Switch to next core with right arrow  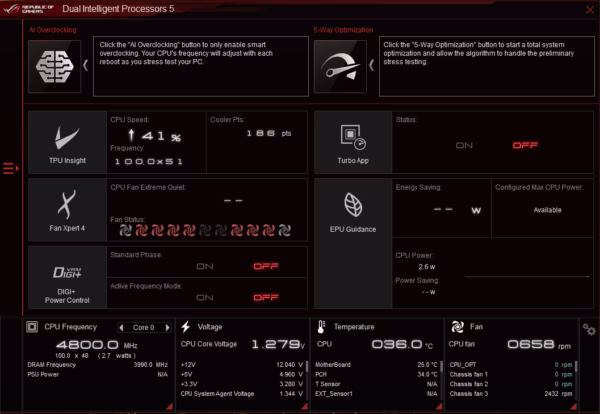click(167, 328)
